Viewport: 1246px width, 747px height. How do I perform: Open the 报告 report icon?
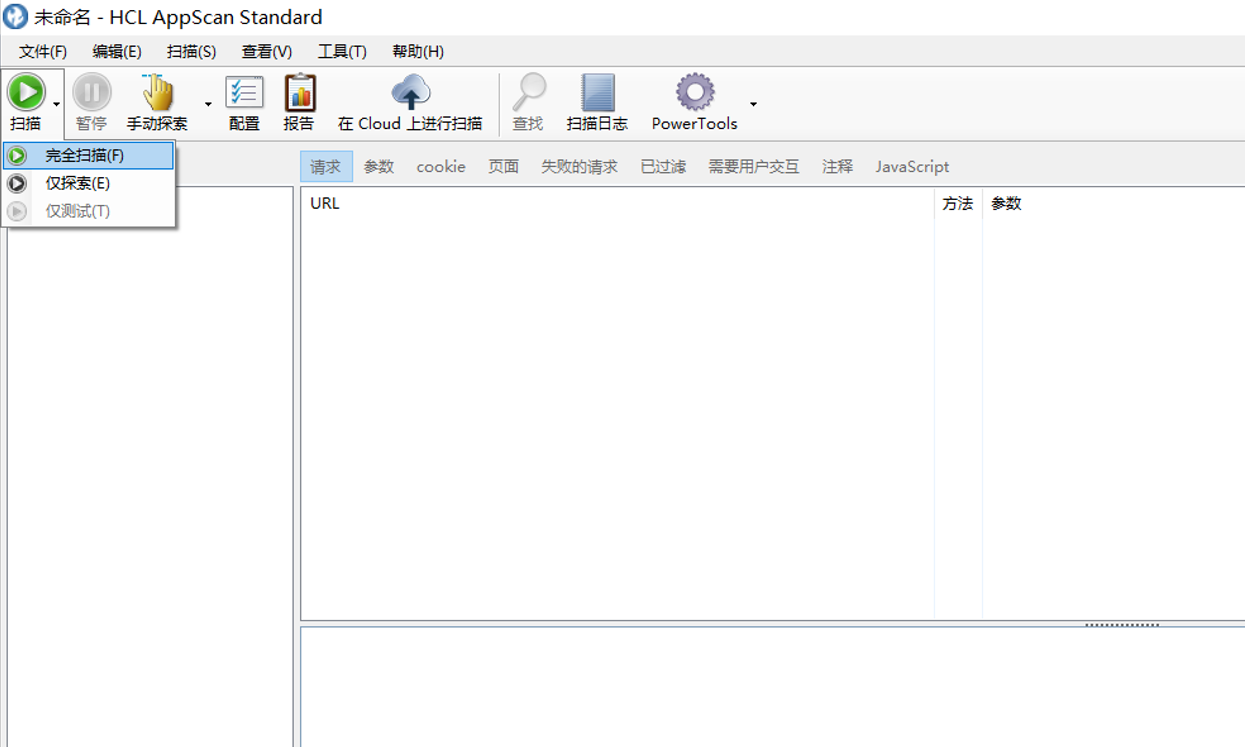click(x=299, y=95)
